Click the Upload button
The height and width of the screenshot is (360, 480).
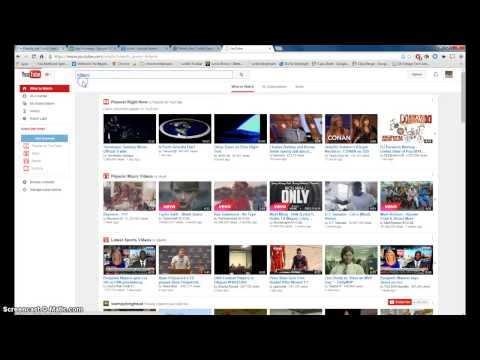click(417, 74)
